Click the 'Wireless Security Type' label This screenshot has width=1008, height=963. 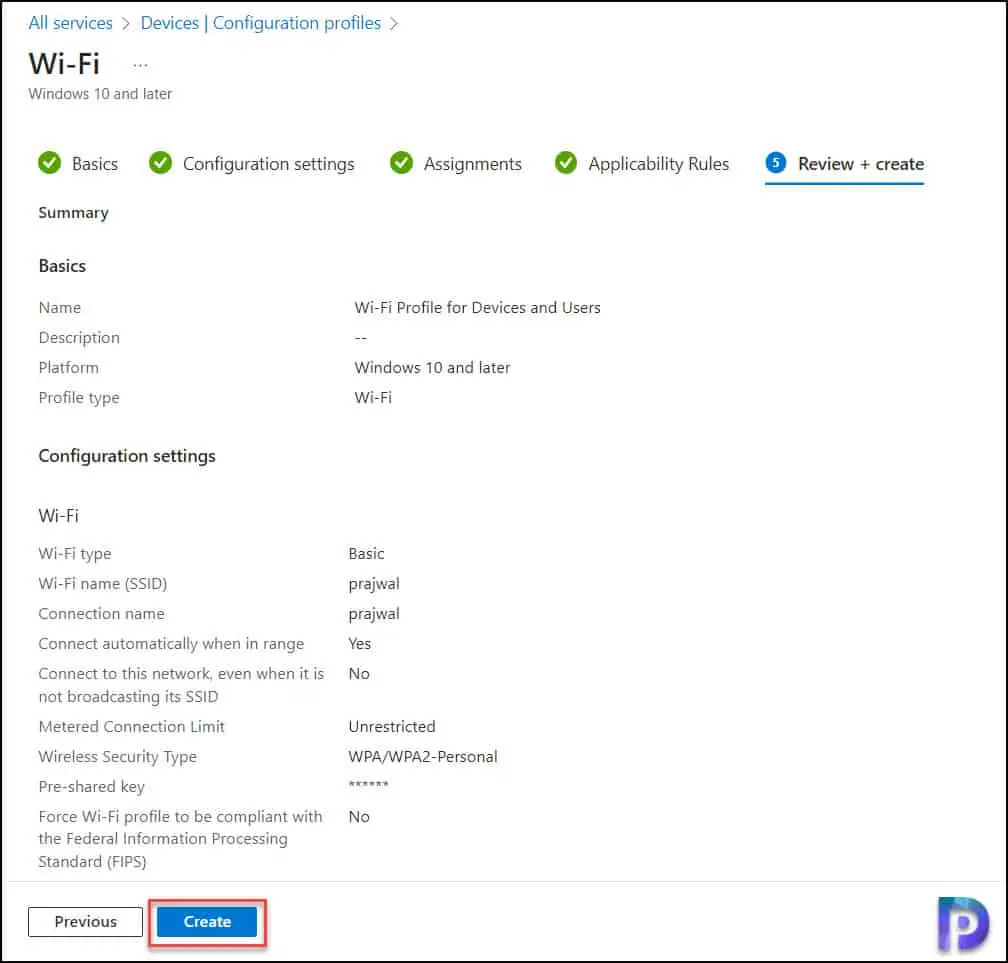(118, 757)
